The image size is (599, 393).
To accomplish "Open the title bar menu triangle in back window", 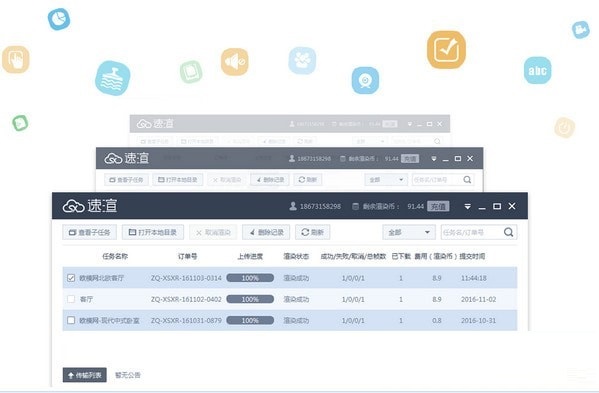I will click(410, 124).
